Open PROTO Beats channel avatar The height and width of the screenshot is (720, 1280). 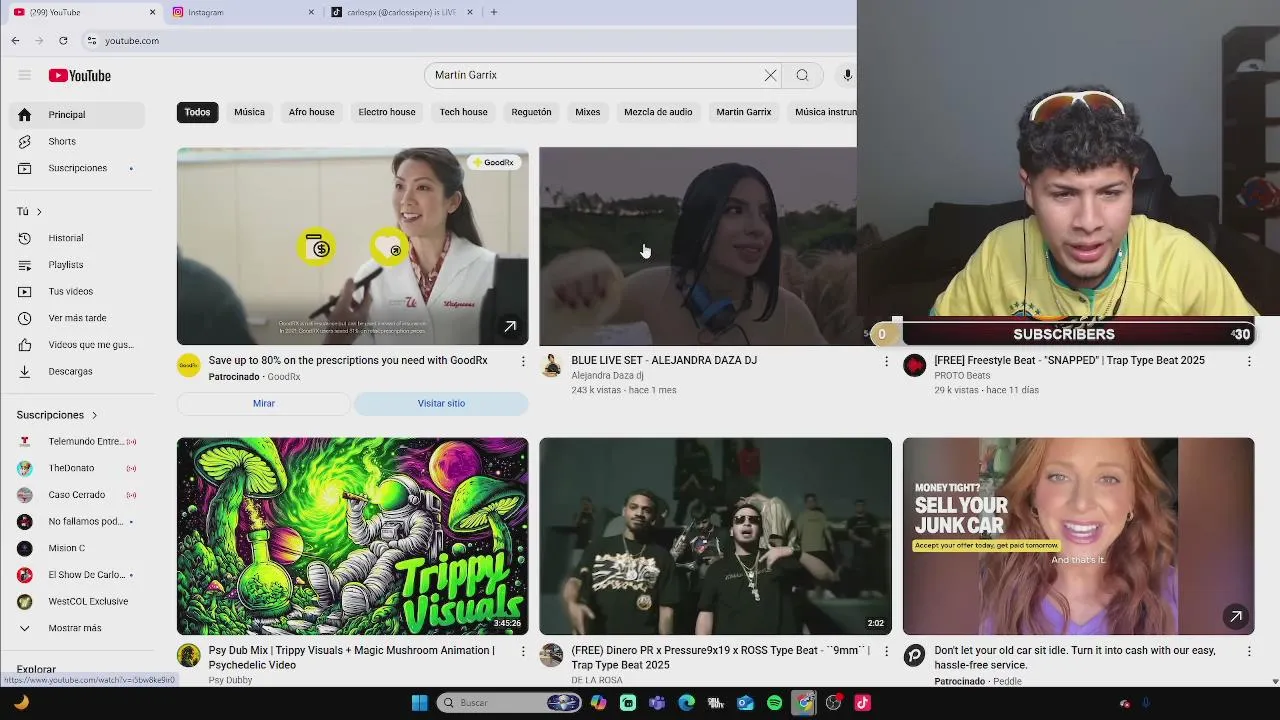pos(914,365)
